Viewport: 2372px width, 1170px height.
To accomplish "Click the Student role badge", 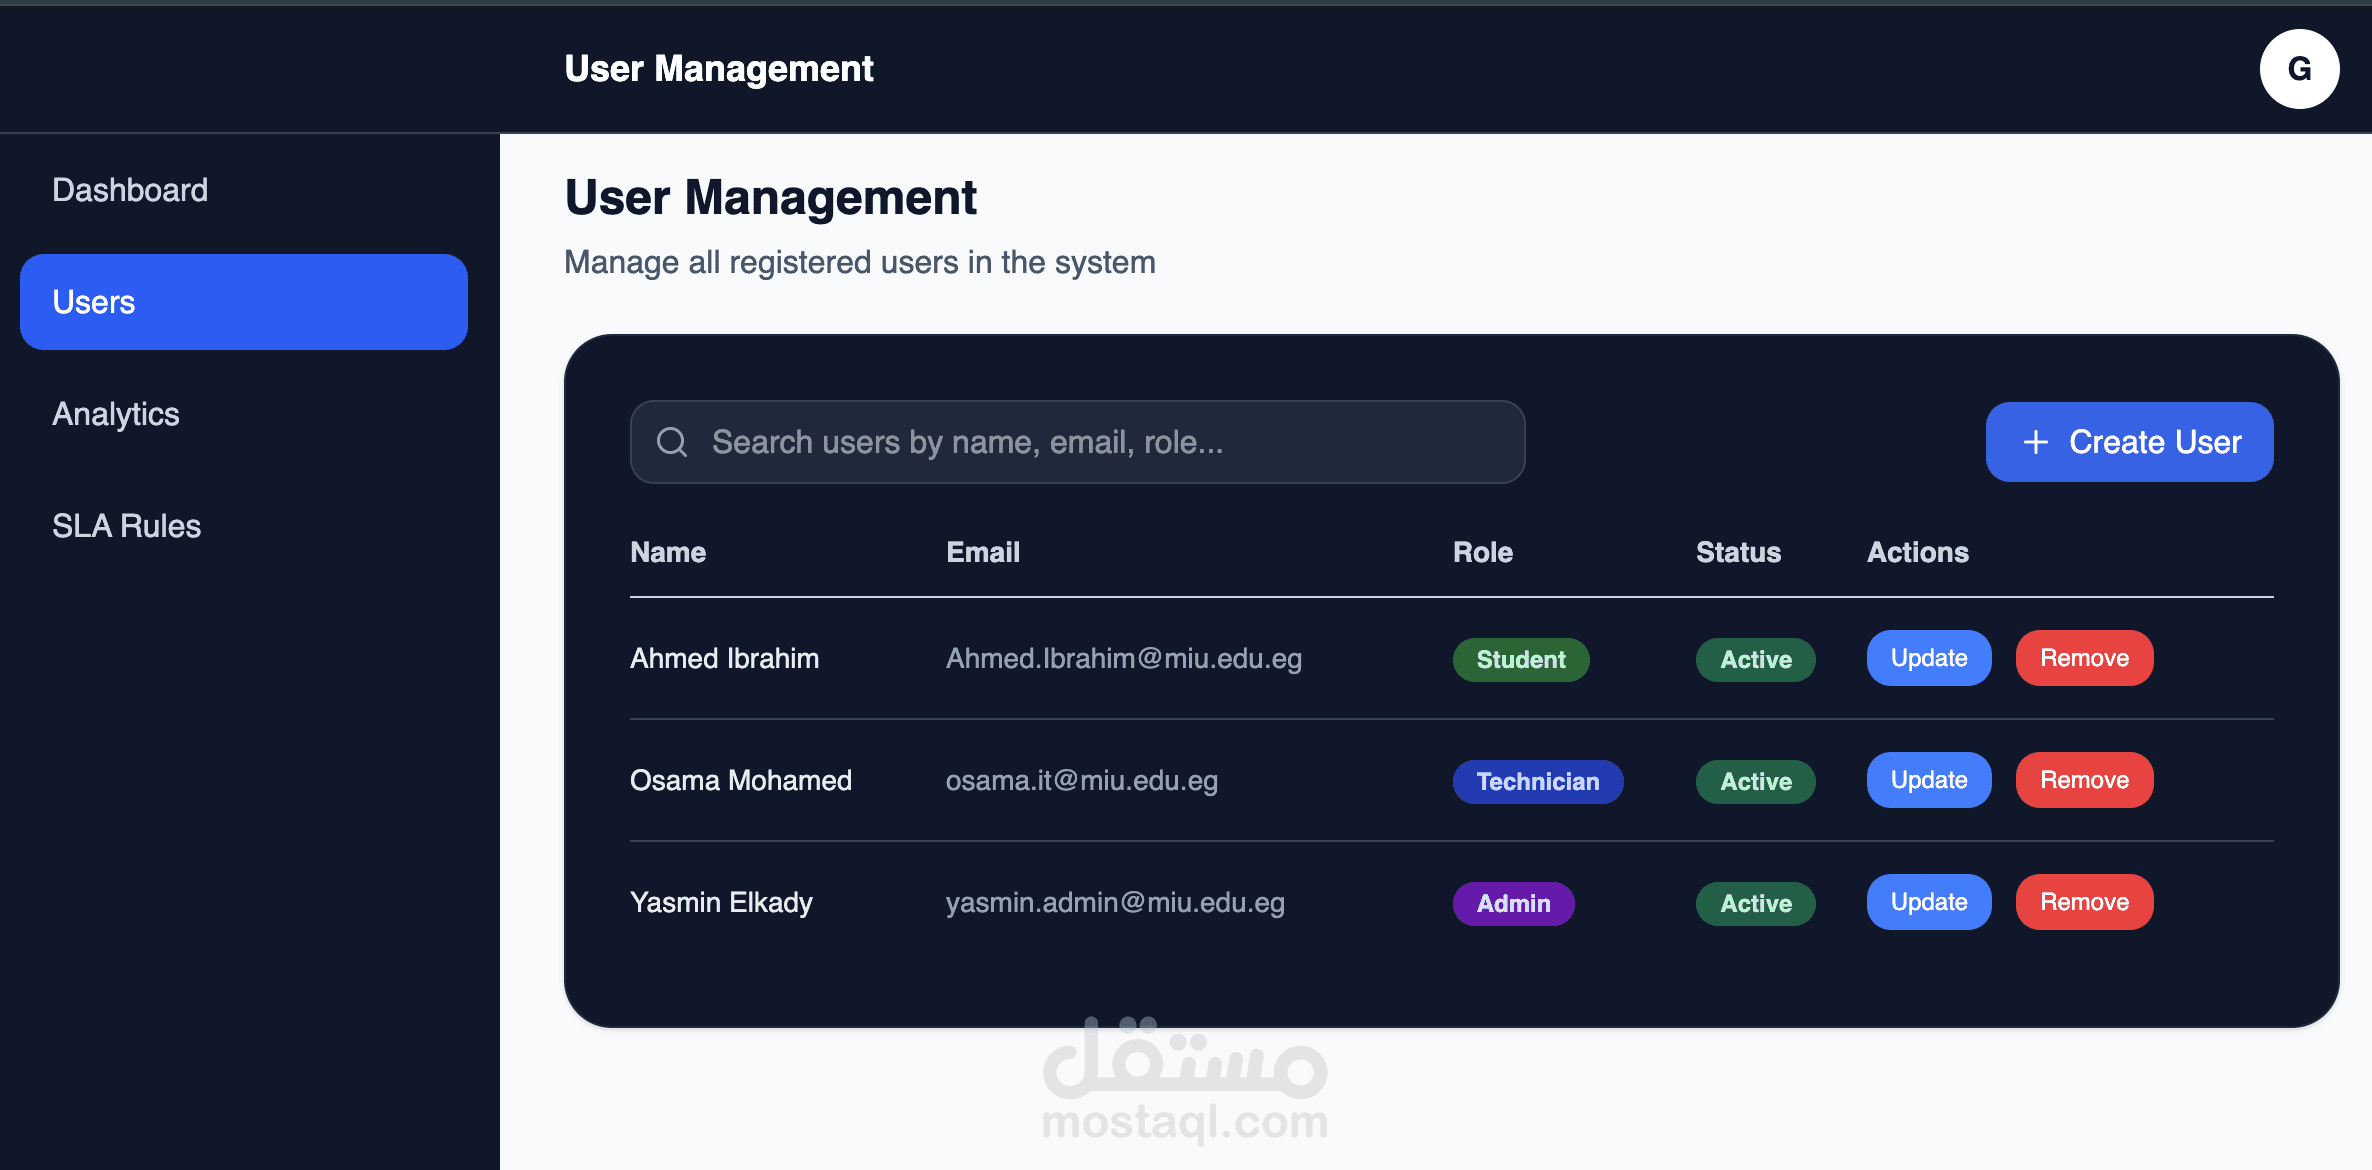I will 1520,660.
